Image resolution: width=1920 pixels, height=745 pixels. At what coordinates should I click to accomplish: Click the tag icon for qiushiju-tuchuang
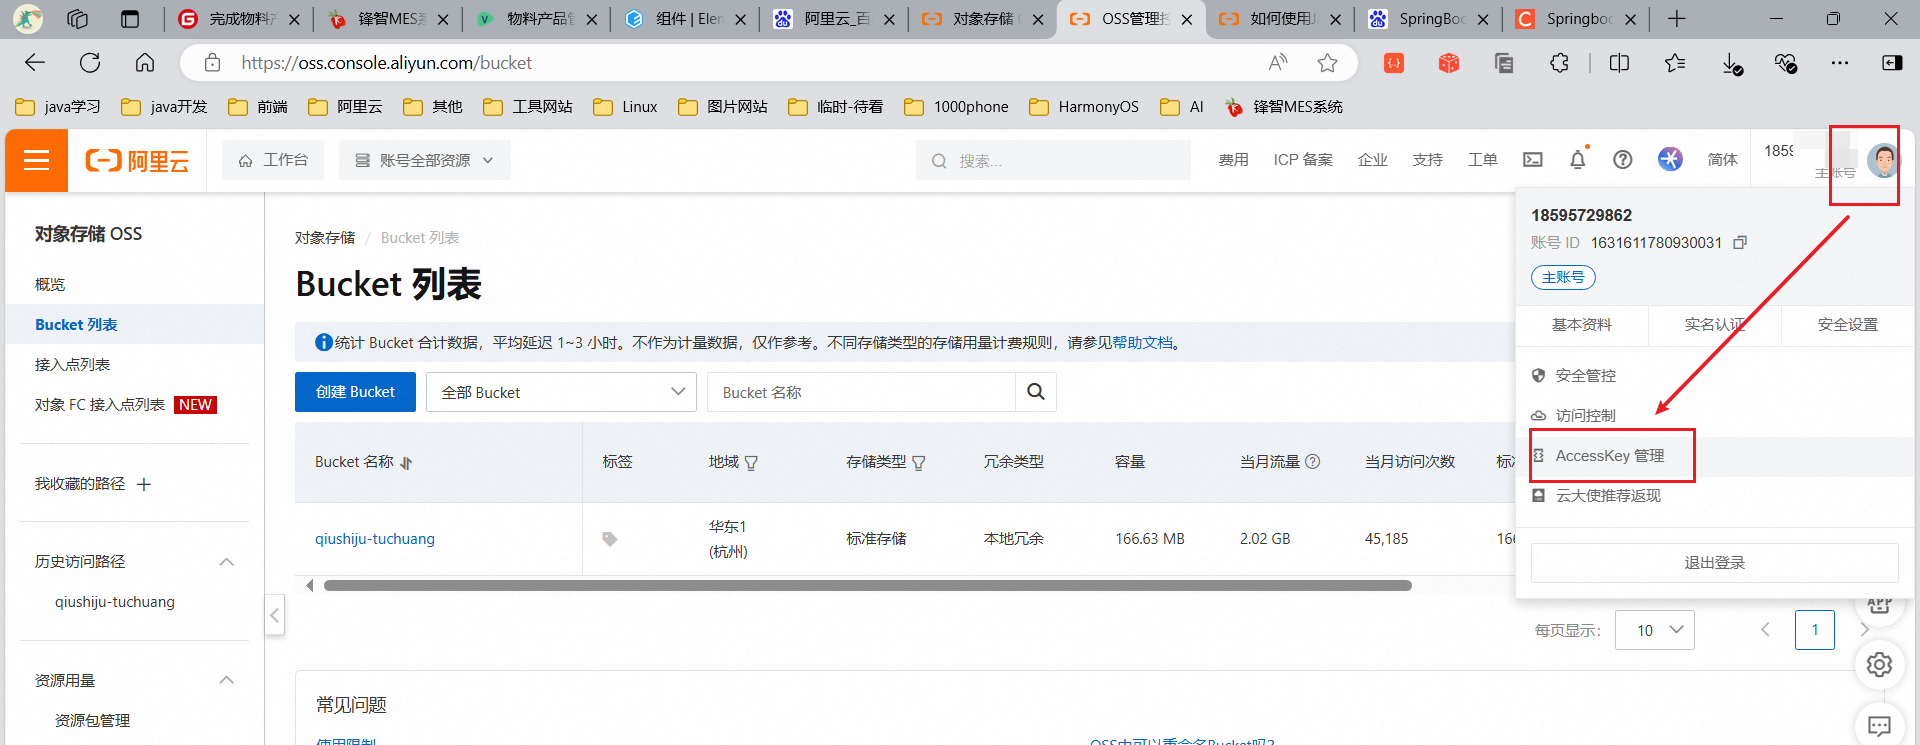pos(609,539)
